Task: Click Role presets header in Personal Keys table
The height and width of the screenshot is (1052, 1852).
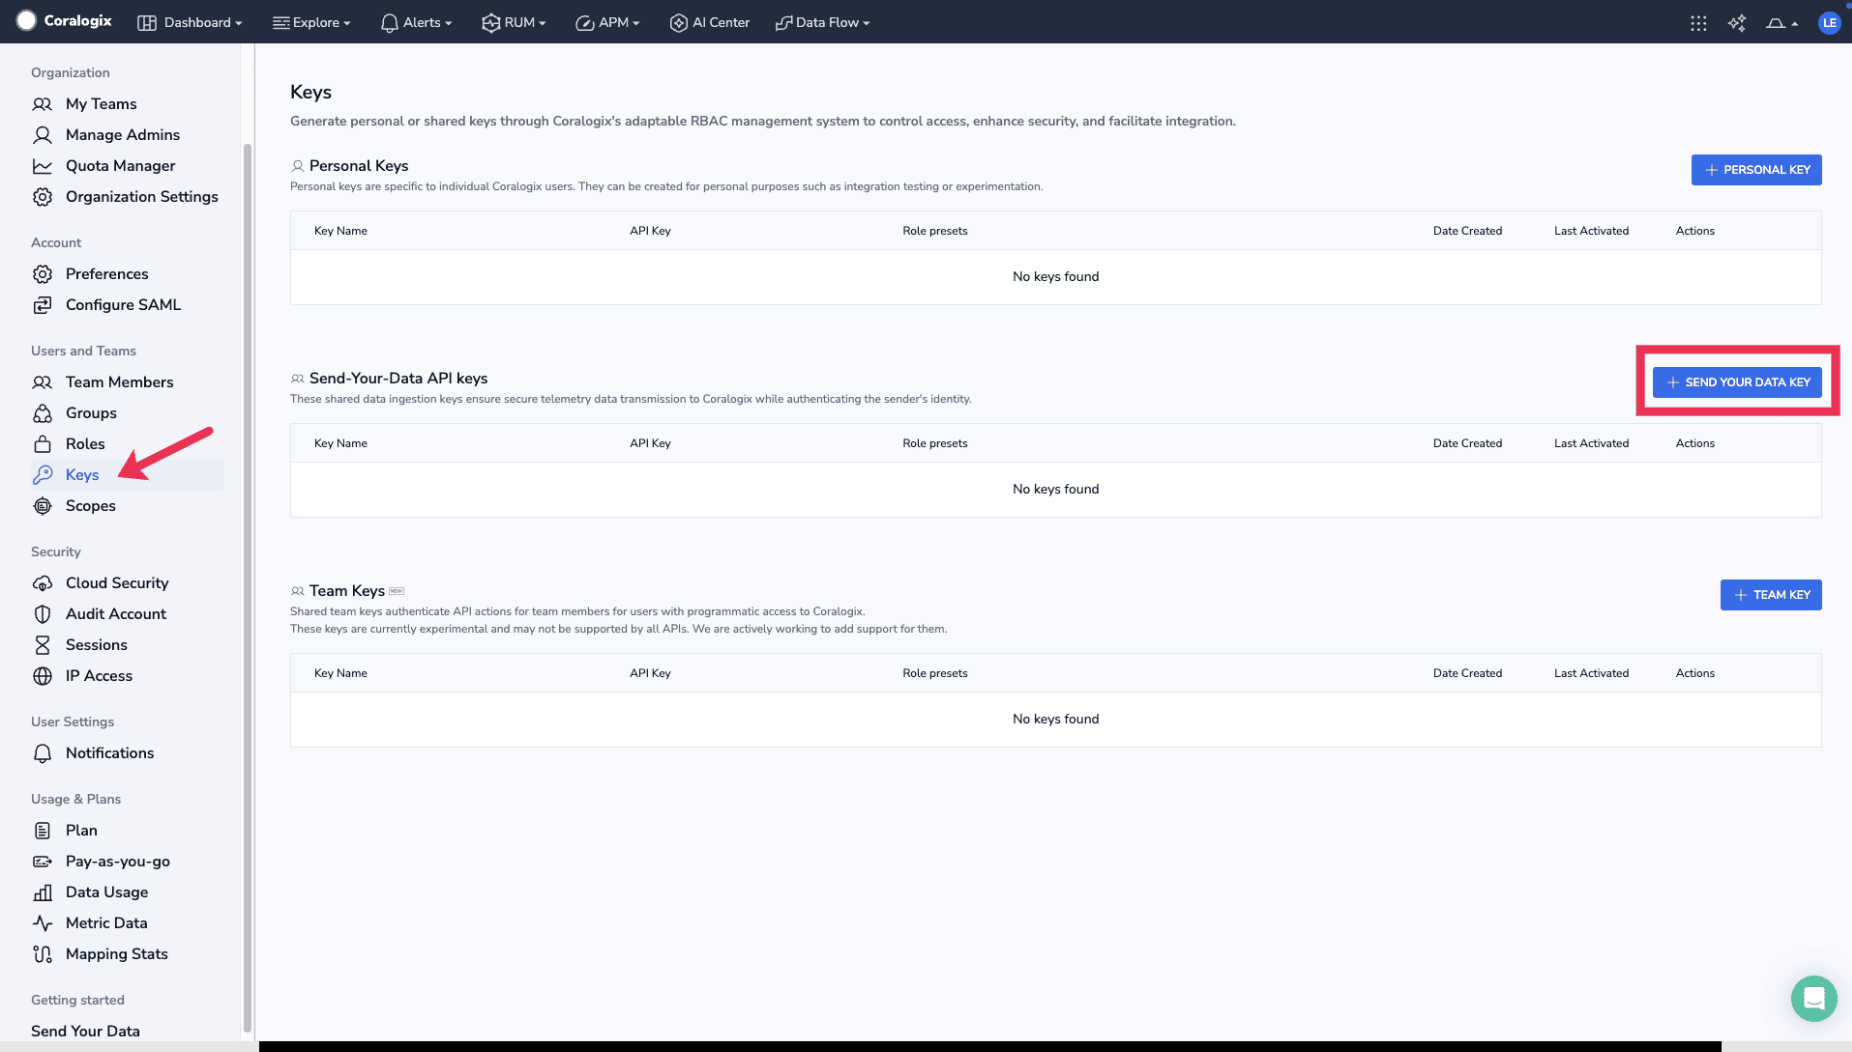Action: (935, 231)
